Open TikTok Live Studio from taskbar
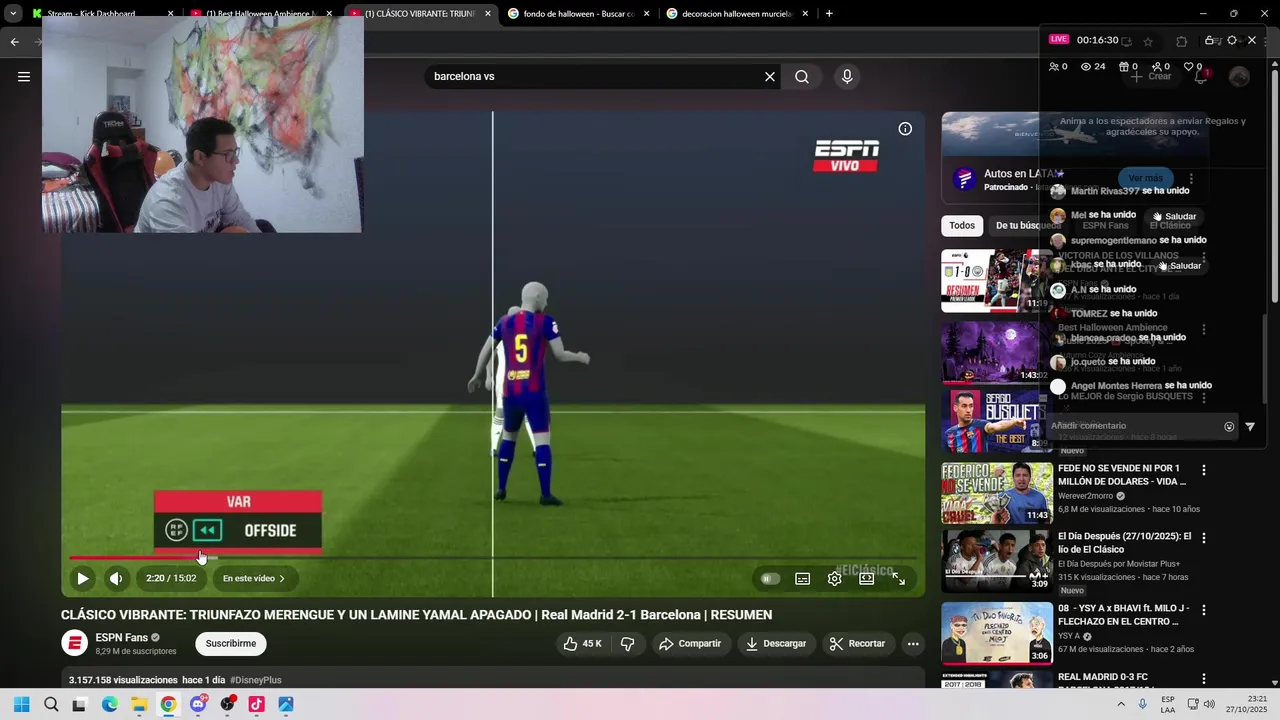The image size is (1280, 720). click(257, 704)
